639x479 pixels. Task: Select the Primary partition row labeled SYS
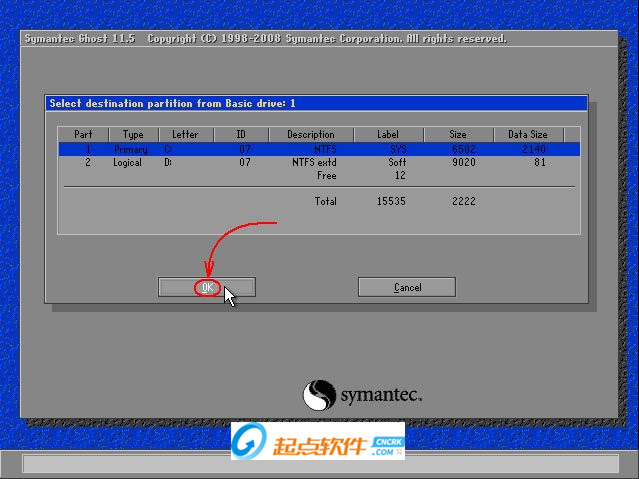(319, 149)
